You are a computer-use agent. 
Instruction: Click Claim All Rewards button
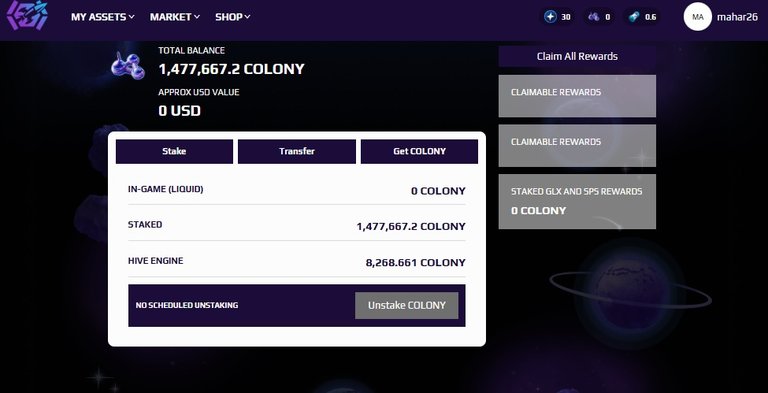click(x=577, y=56)
